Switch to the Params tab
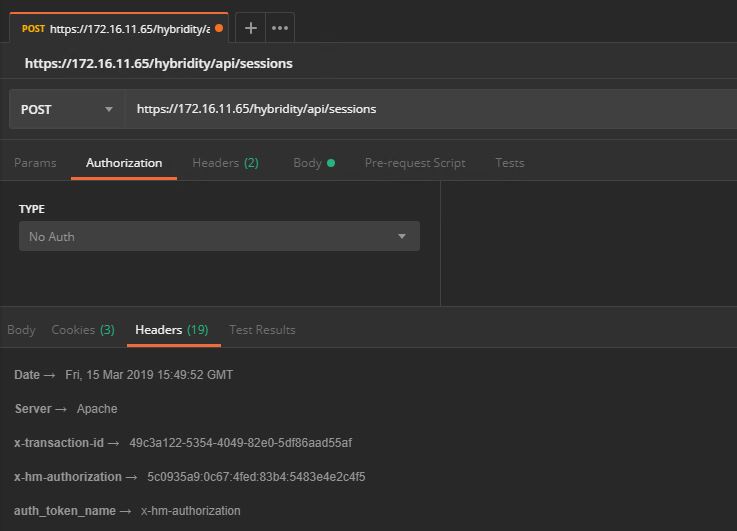Viewport: 737px width, 531px height. [35, 163]
